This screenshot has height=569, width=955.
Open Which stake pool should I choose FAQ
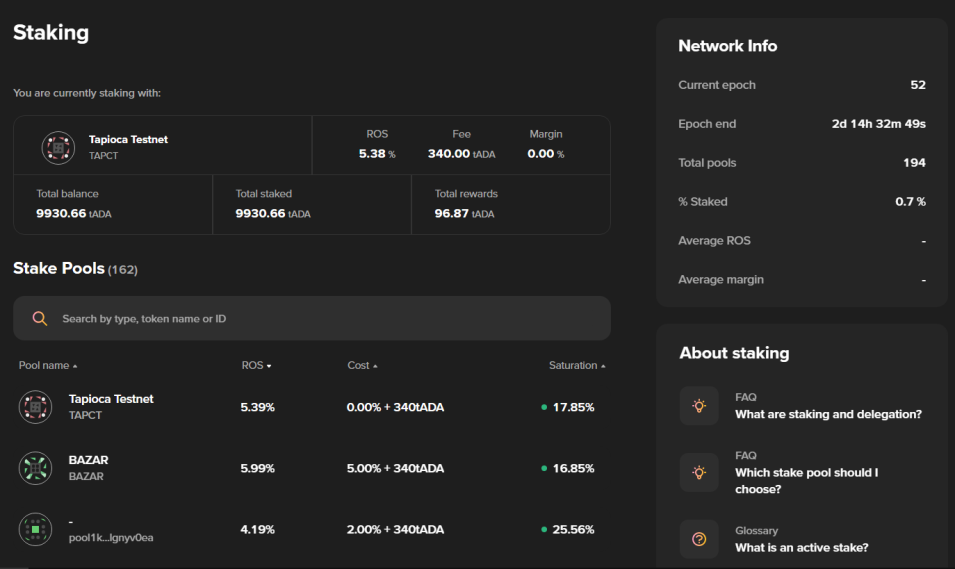click(x=806, y=481)
